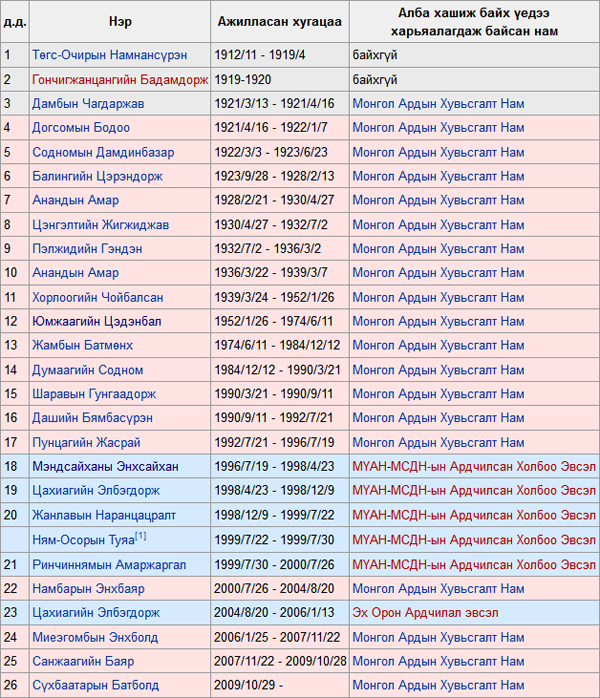
Task: Click the Ажилласан хугацаа column header
Action: coord(280,22)
